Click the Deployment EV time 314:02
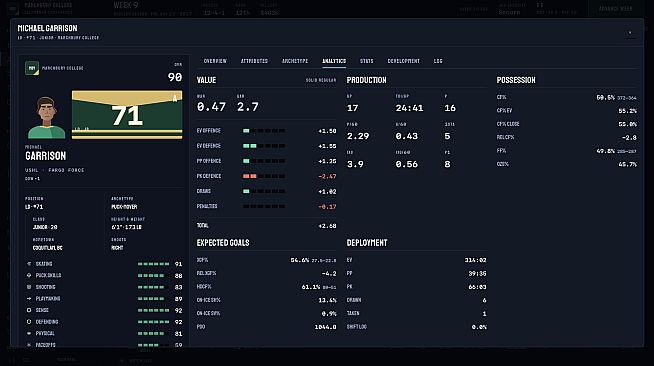Viewport: 654px width, 366px height. pos(475,260)
